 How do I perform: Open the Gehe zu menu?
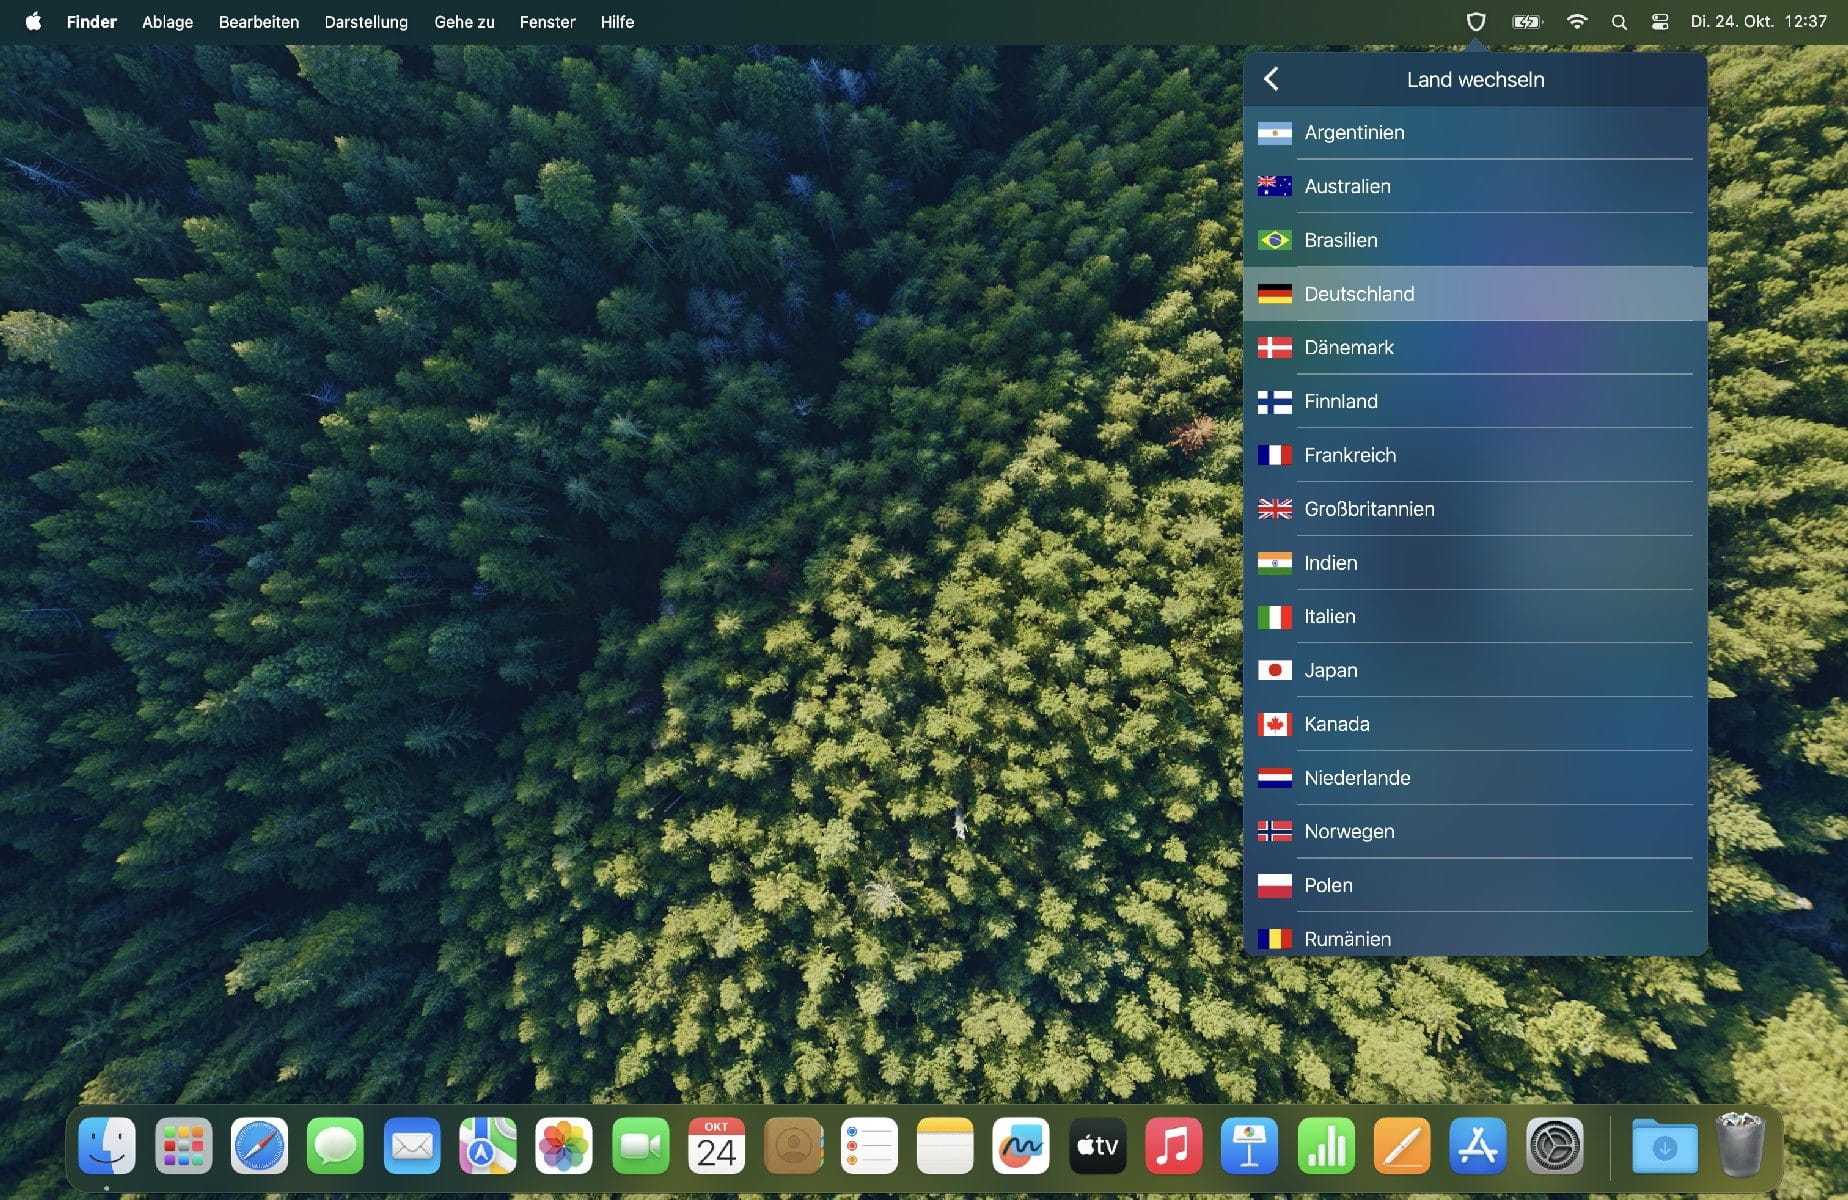[463, 21]
